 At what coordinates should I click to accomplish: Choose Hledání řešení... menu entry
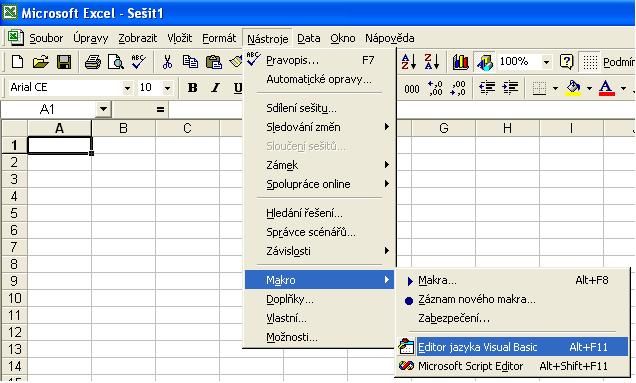[x=319, y=213]
